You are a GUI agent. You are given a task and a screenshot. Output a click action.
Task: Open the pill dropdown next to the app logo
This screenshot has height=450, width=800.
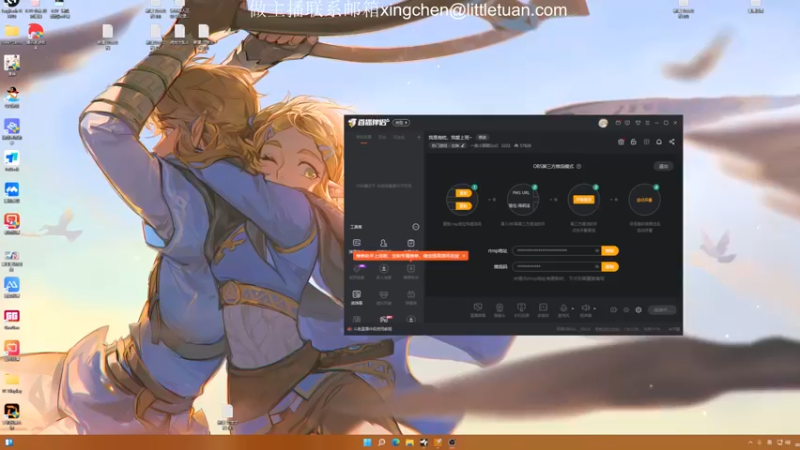pyautogui.click(x=401, y=123)
